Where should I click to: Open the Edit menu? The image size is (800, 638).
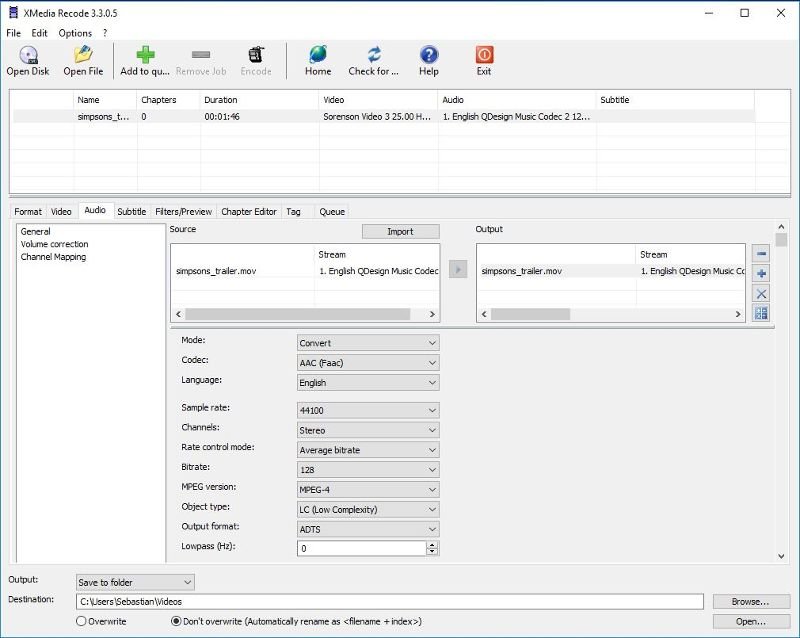pyautogui.click(x=39, y=33)
